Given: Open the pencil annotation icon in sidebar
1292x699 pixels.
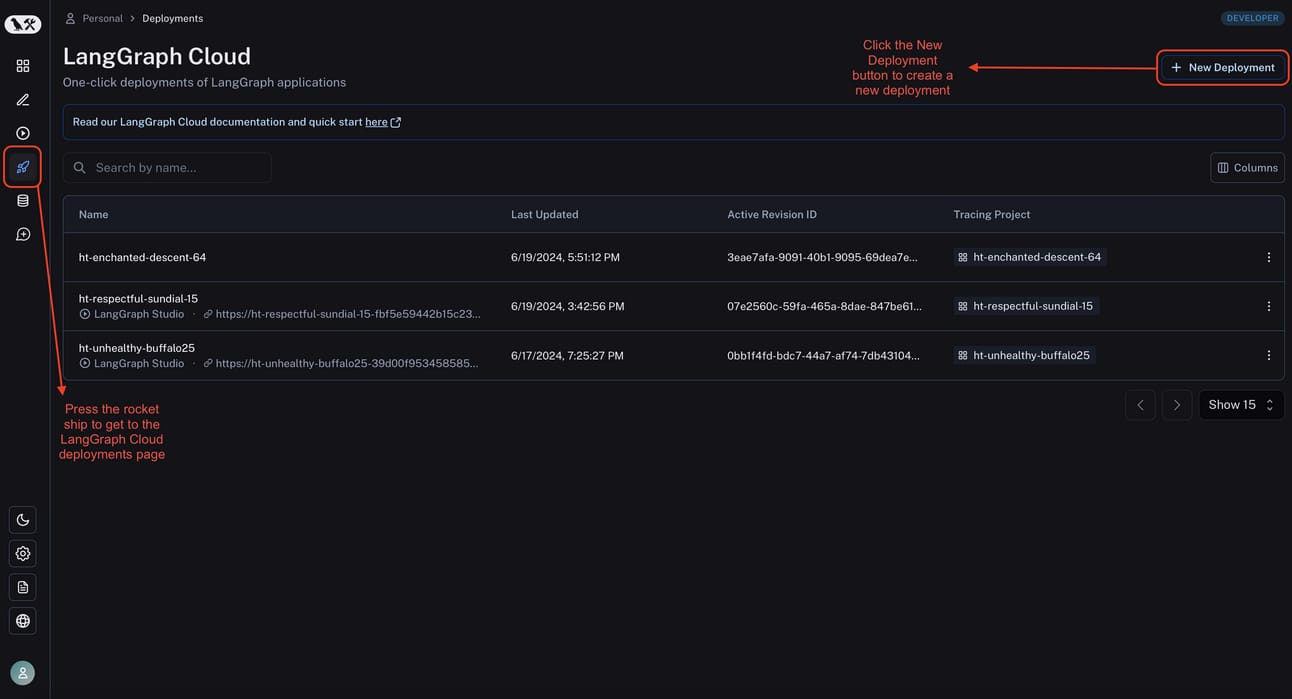Looking at the screenshot, I should click(x=23, y=100).
